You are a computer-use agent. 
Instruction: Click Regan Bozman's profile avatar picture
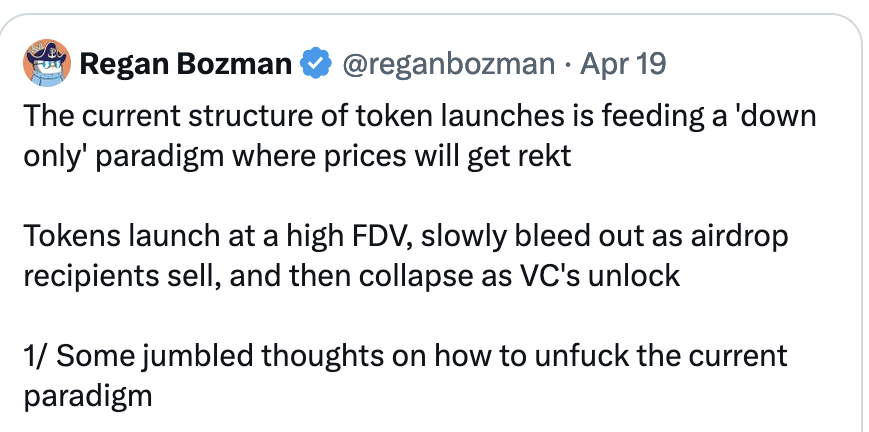click(45, 64)
